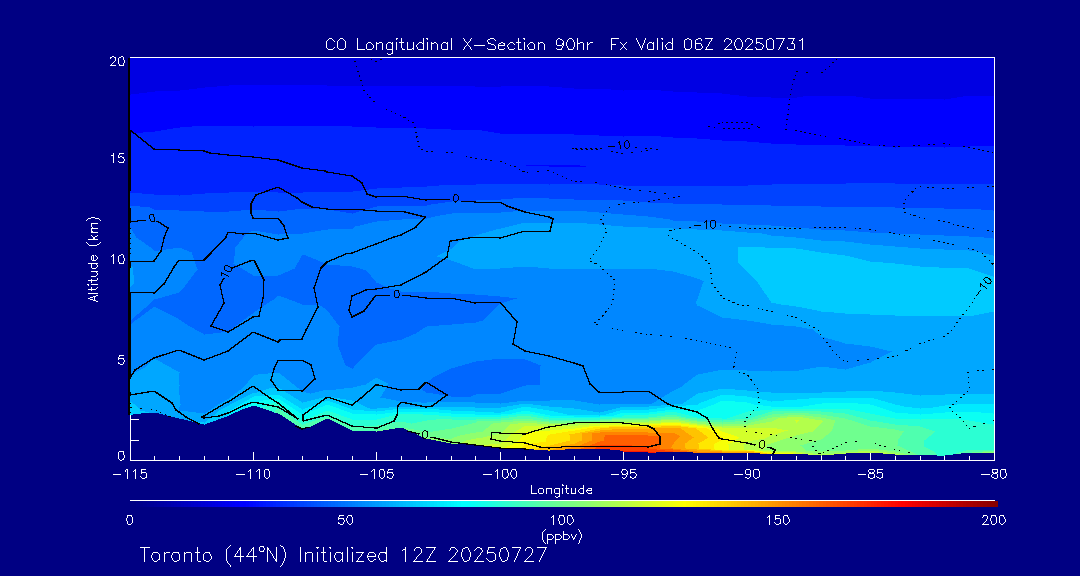Click the altitude tick label 15
This screenshot has height=576, width=1080.
point(116,158)
